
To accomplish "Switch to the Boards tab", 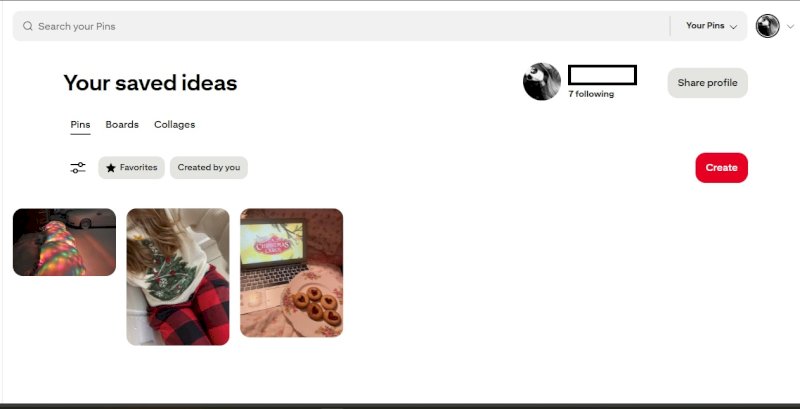I will pyautogui.click(x=122, y=124).
